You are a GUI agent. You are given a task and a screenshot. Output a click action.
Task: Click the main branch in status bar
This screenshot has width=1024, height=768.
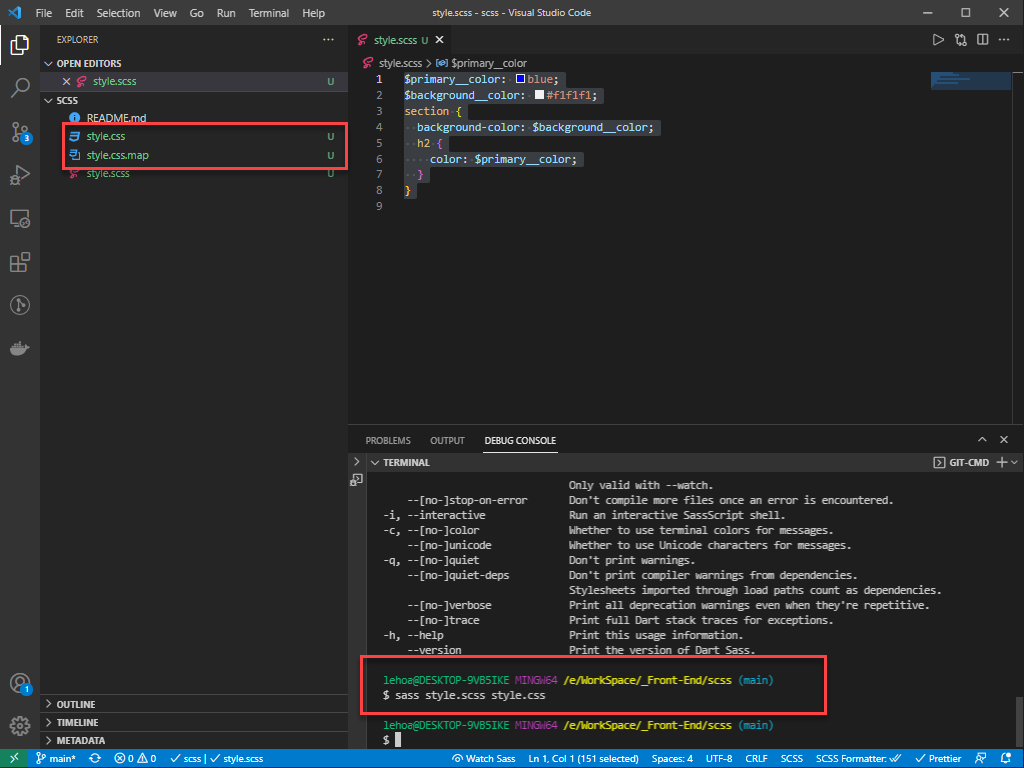tap(55, 759)
